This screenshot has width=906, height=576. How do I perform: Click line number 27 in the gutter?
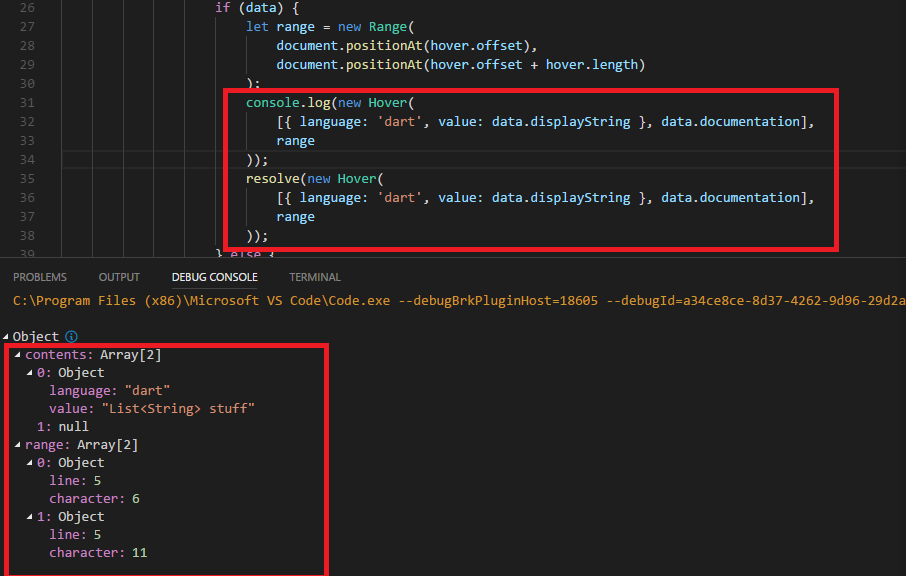(27, 27)
